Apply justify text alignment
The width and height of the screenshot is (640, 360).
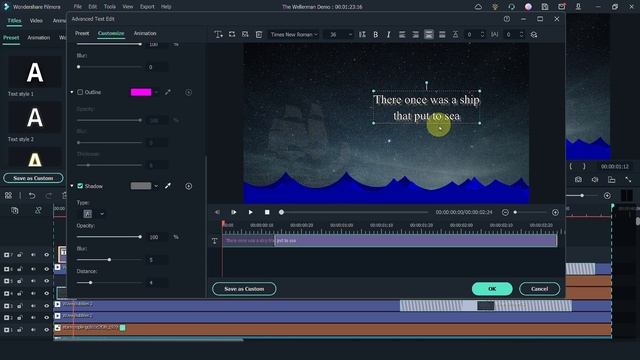coord(442,35)
